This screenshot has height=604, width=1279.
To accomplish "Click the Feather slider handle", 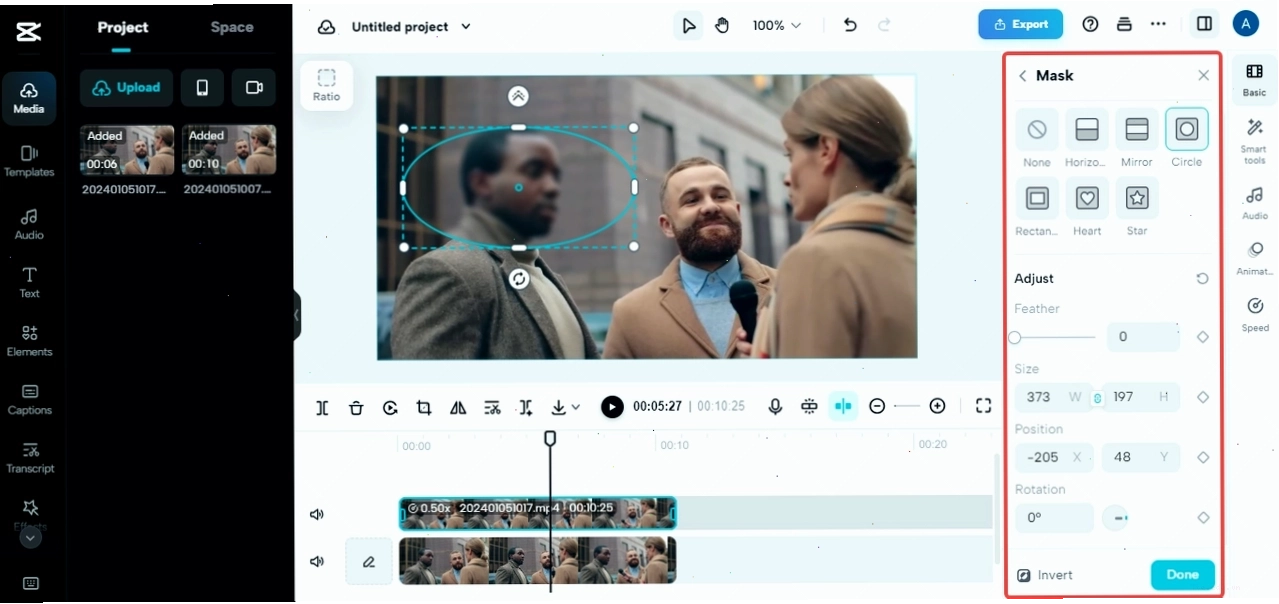I will pos(1015,337).
